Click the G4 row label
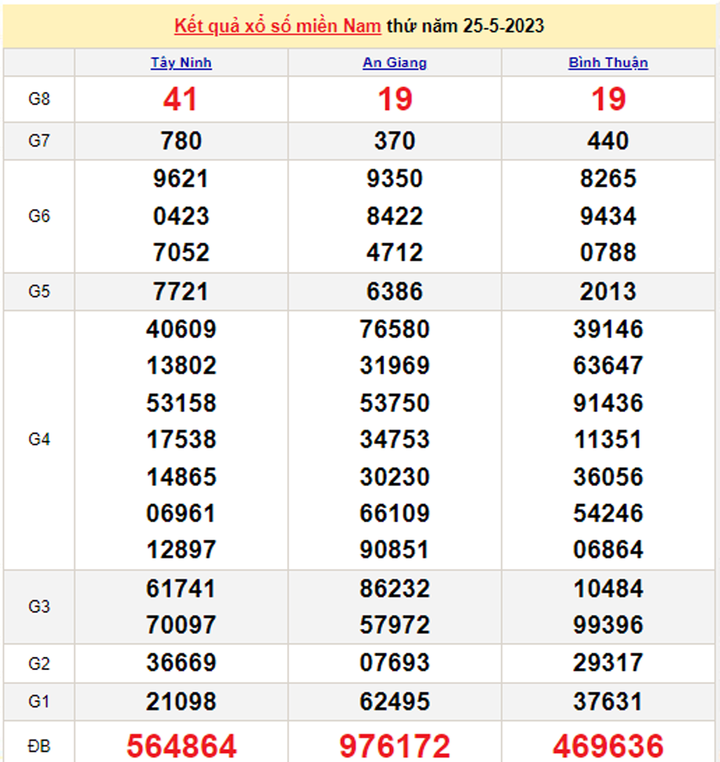The image size is (720, 762). pos(39,439)
